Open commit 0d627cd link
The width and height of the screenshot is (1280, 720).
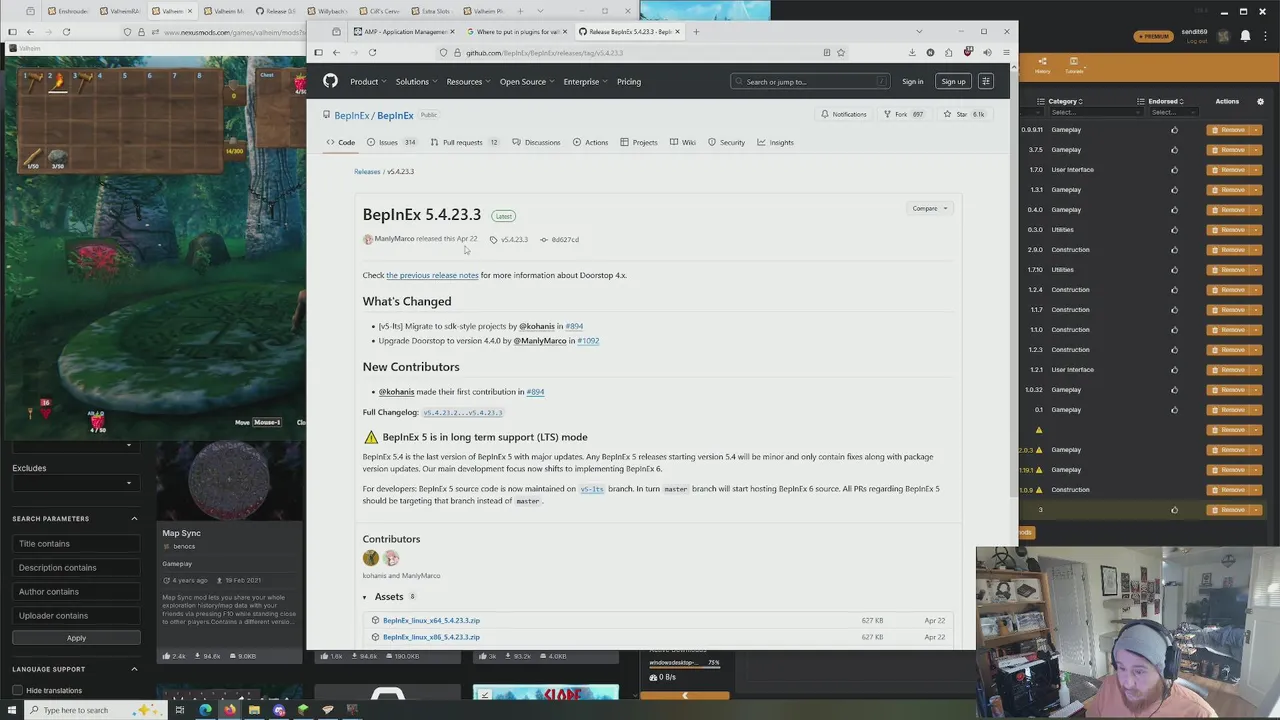560,240
